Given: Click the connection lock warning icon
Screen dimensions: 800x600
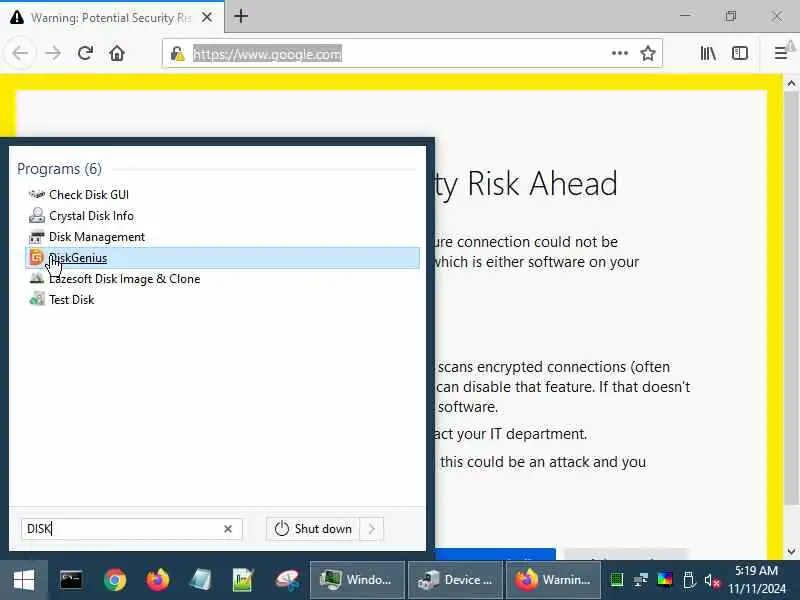Looking at the screenshot, I should (x=177, y=54).
